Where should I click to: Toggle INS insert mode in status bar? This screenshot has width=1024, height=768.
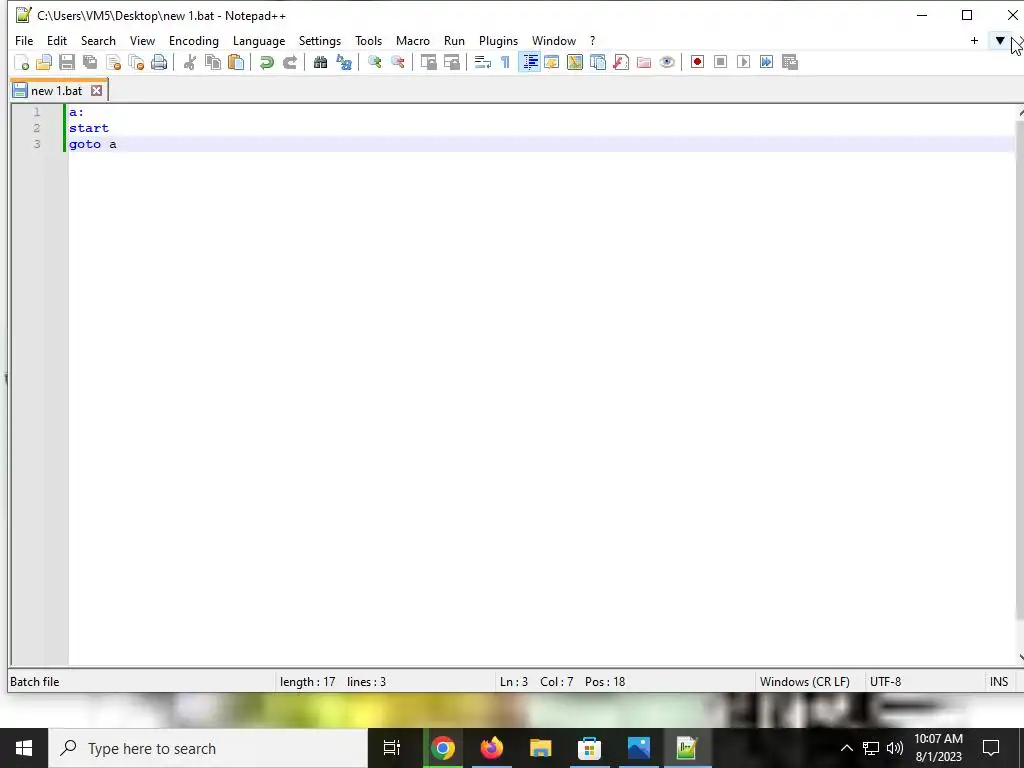(x=999, y=682)
